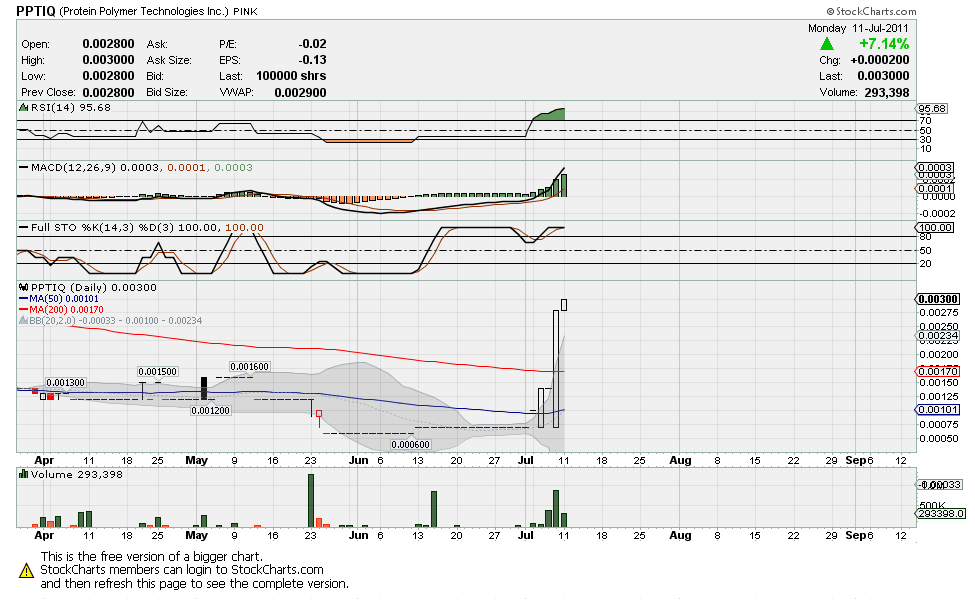Click the 0.001200 price annotation

pos(210,411)
